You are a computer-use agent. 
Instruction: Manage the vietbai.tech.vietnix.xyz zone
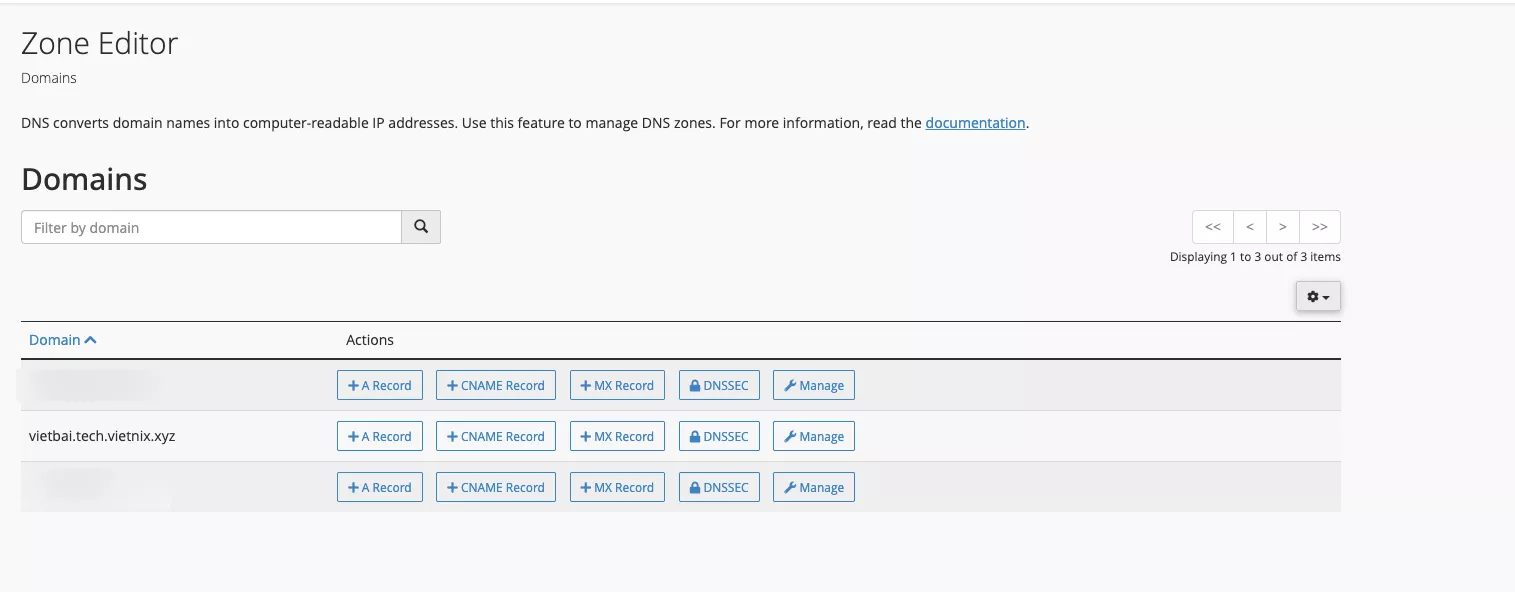pos(813,437)
